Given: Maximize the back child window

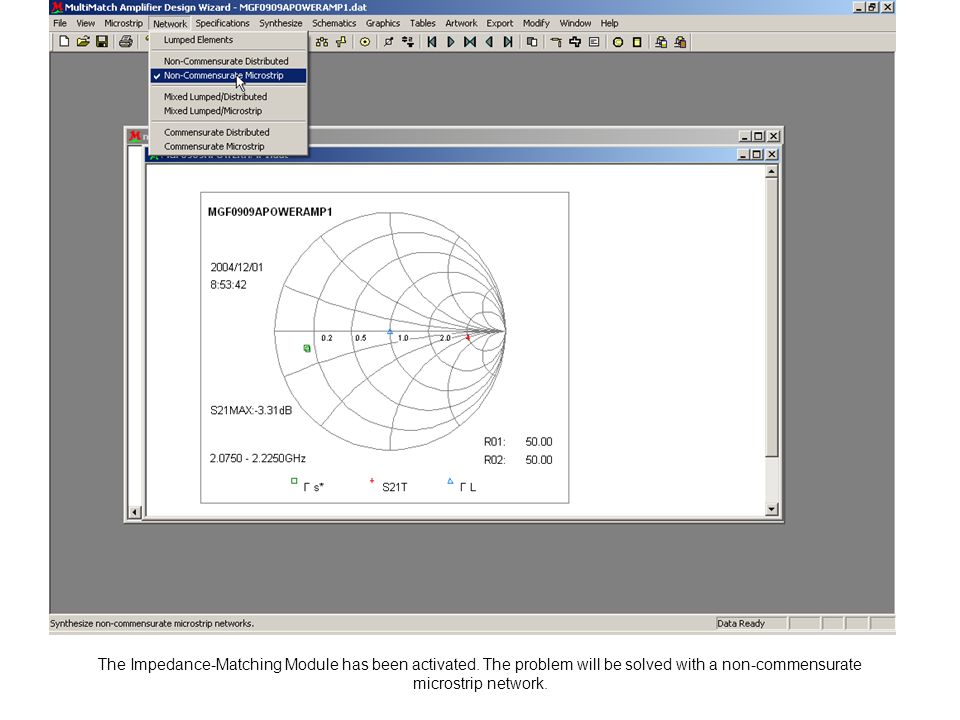Looking at the screenshot, I should pos(759,136).
